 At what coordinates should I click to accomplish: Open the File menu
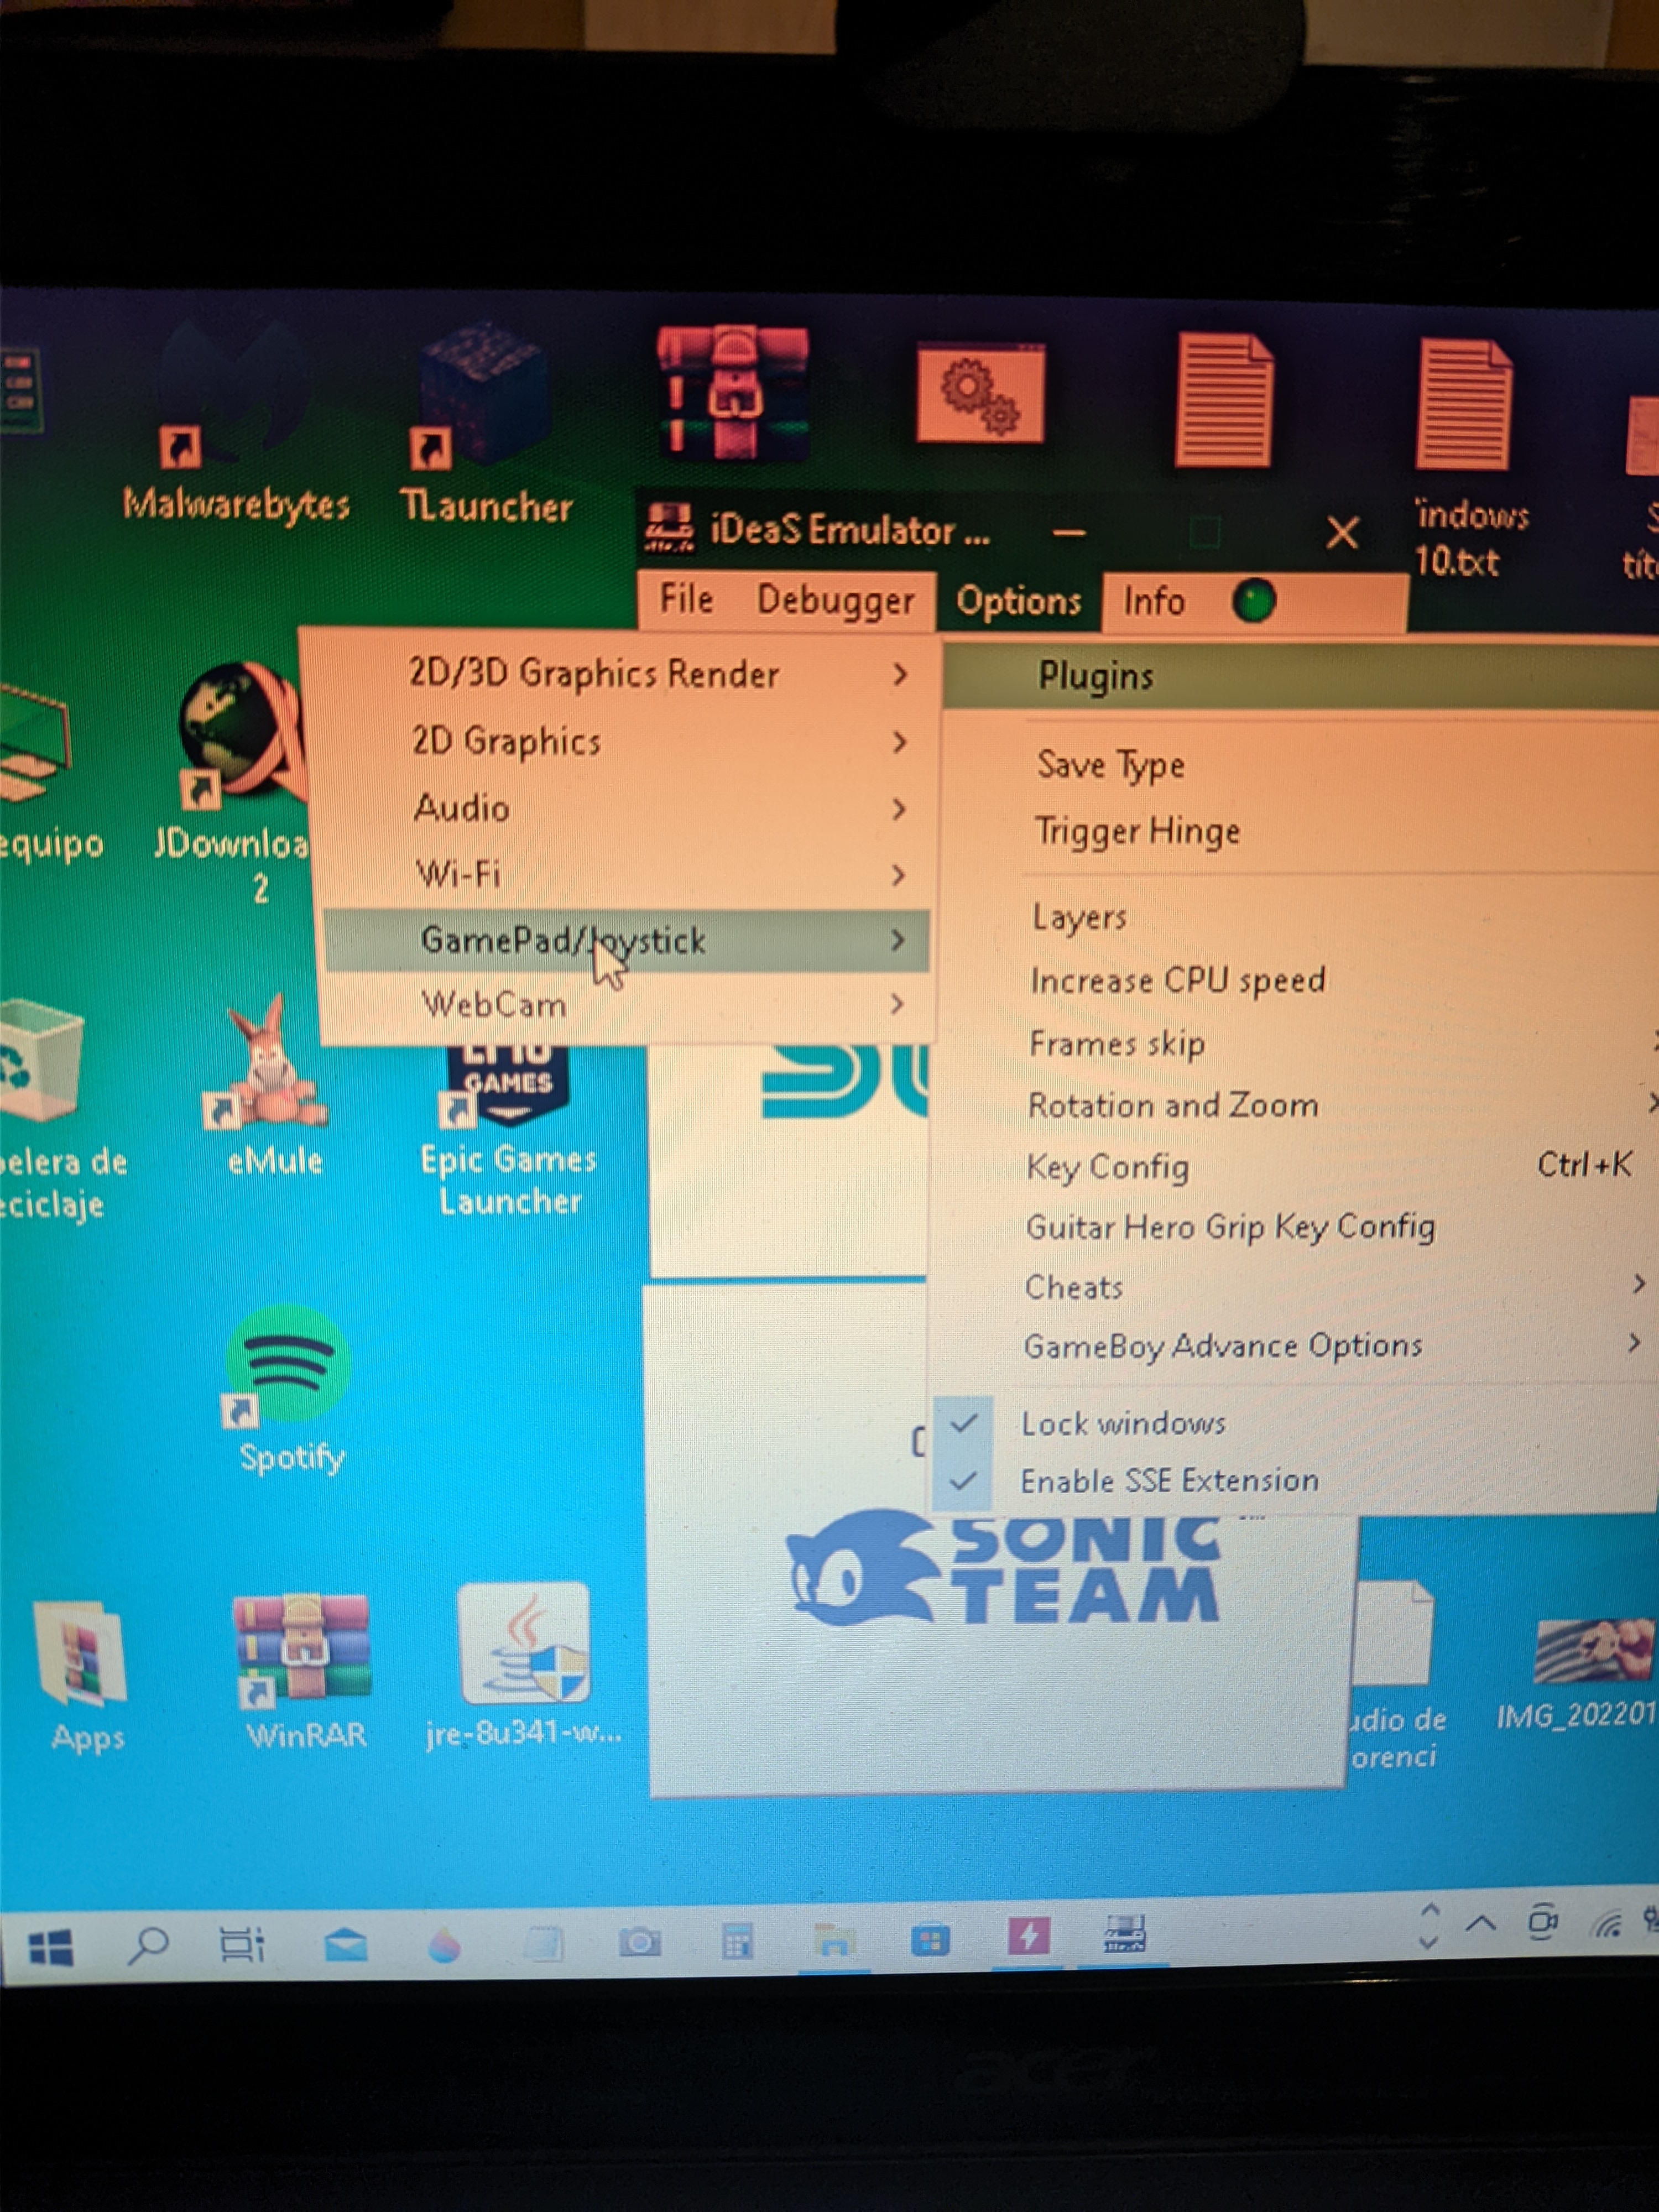tap(686, 599)
